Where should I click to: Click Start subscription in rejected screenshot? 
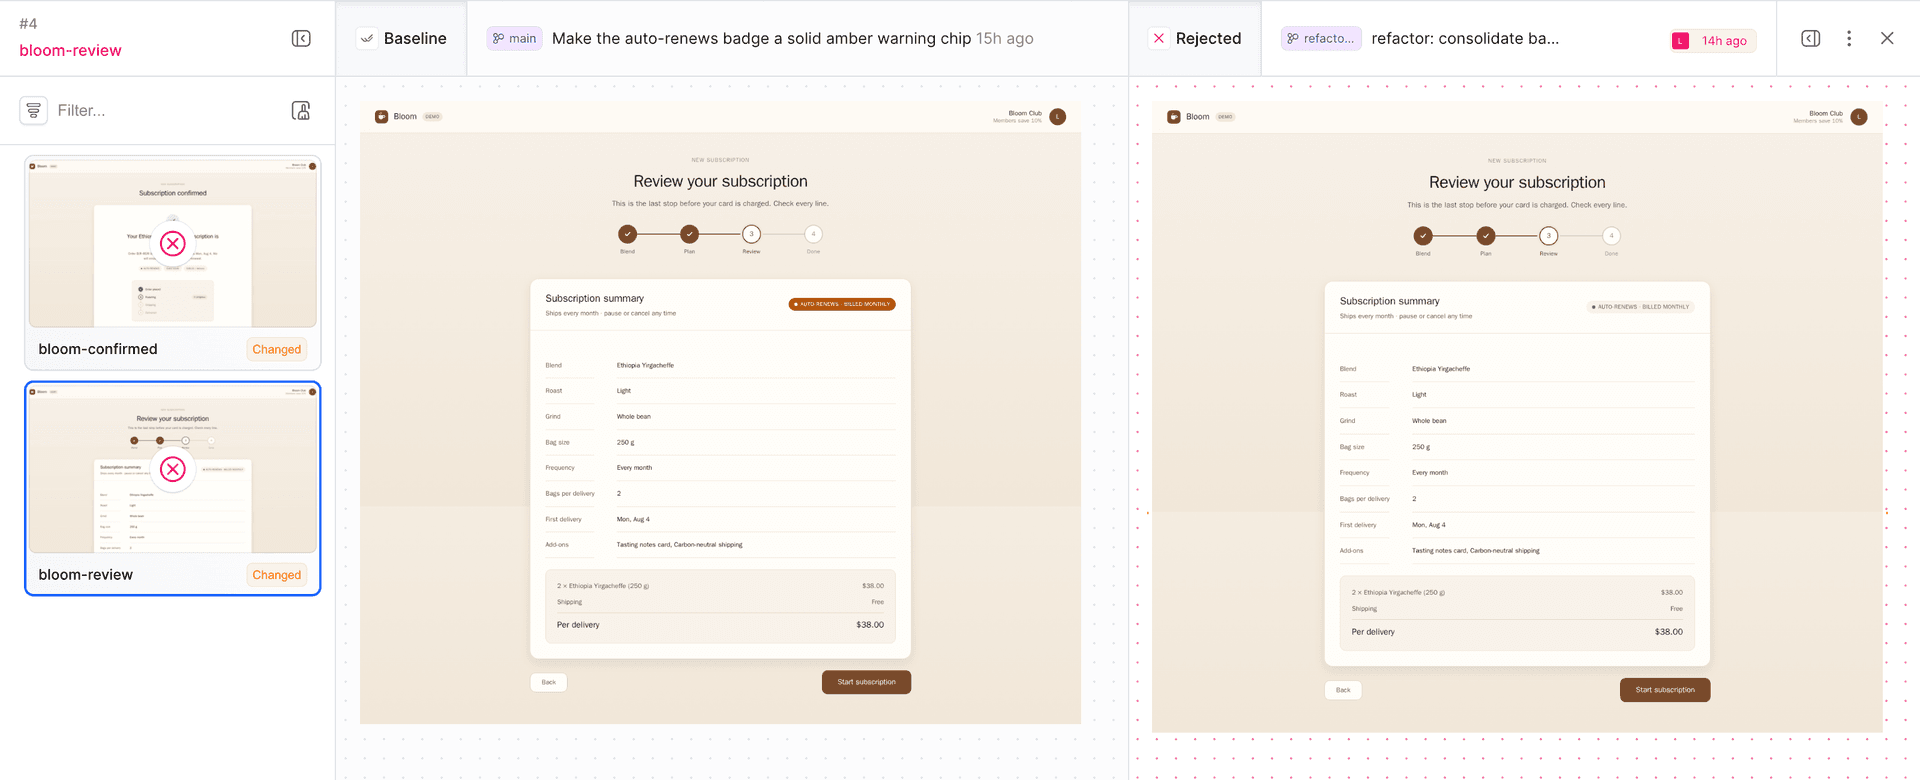[x=1665, y=690]
